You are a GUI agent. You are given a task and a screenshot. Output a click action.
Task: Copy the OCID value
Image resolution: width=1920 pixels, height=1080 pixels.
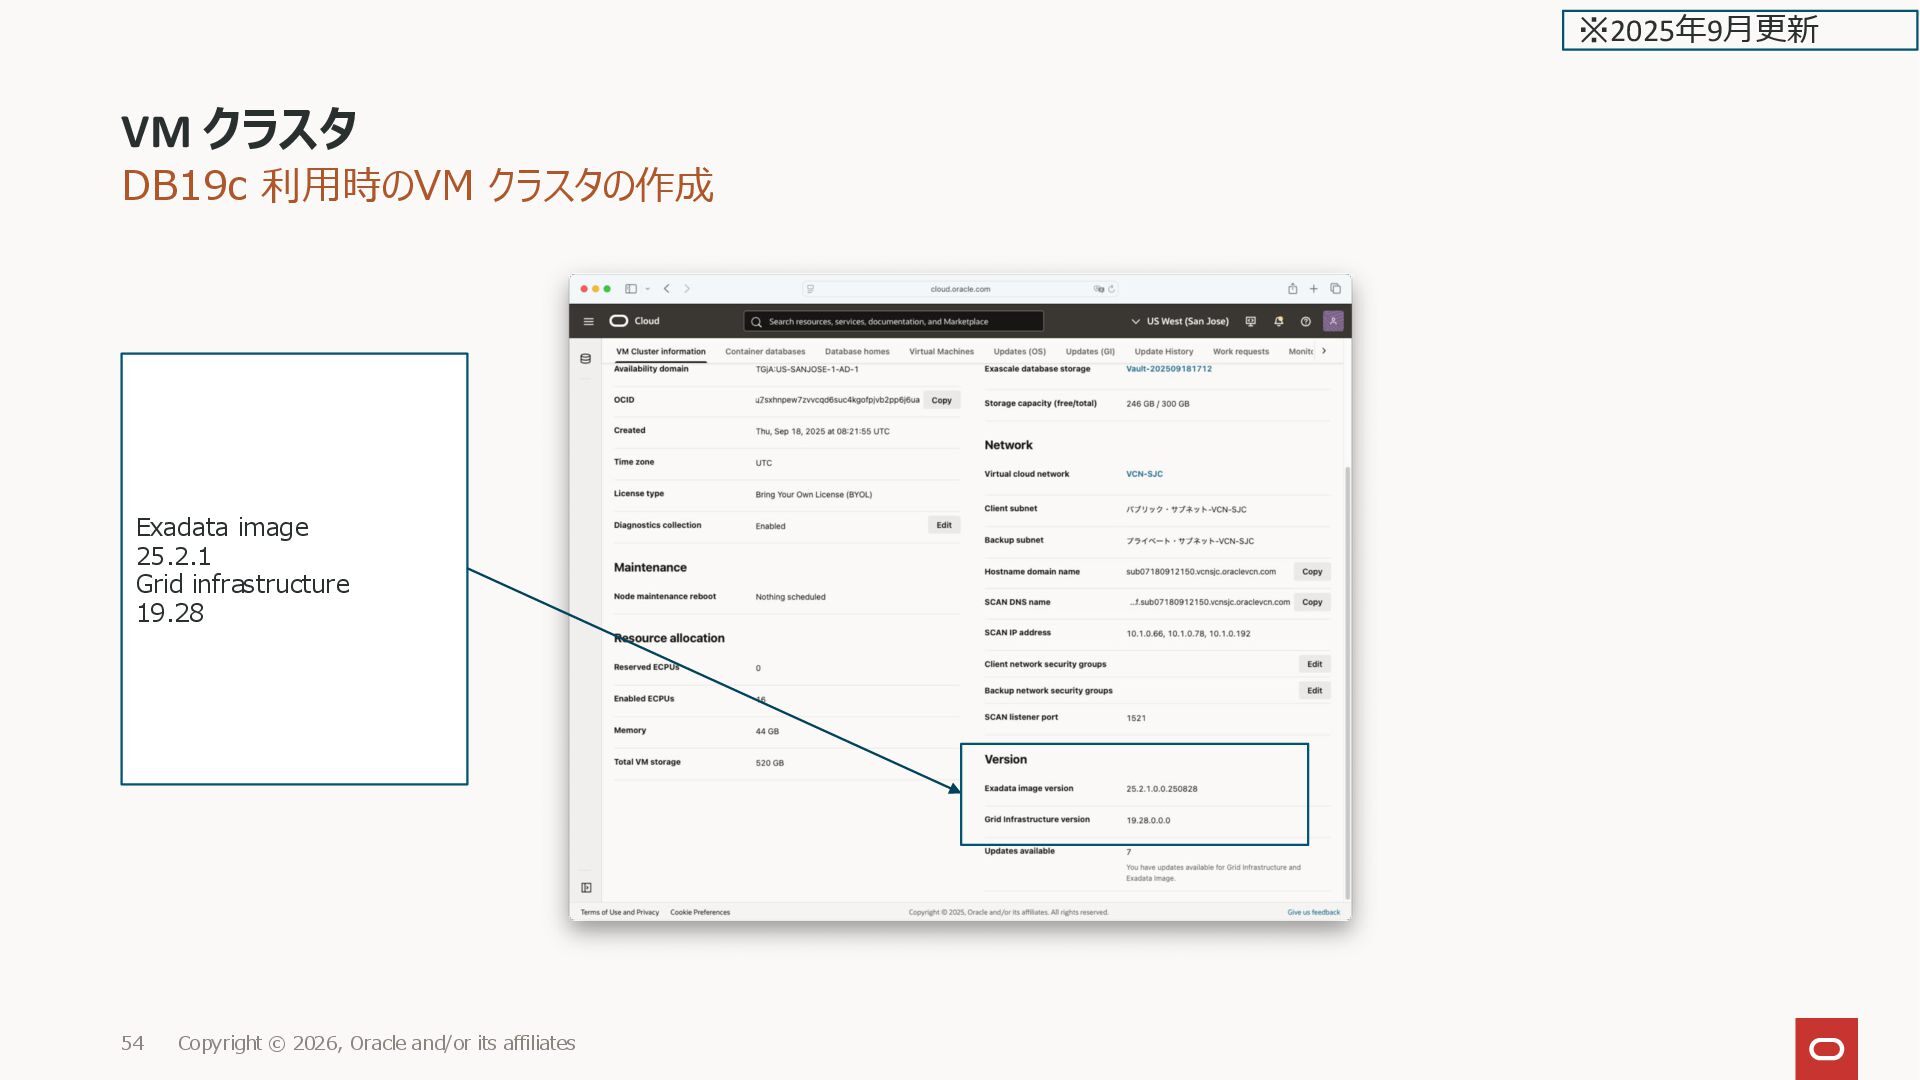[941, 400]
